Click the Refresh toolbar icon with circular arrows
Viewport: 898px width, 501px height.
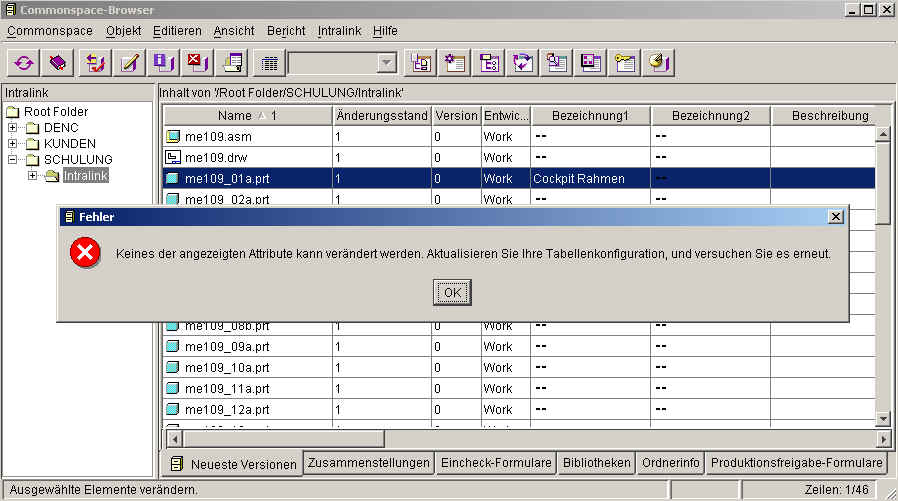23,63
